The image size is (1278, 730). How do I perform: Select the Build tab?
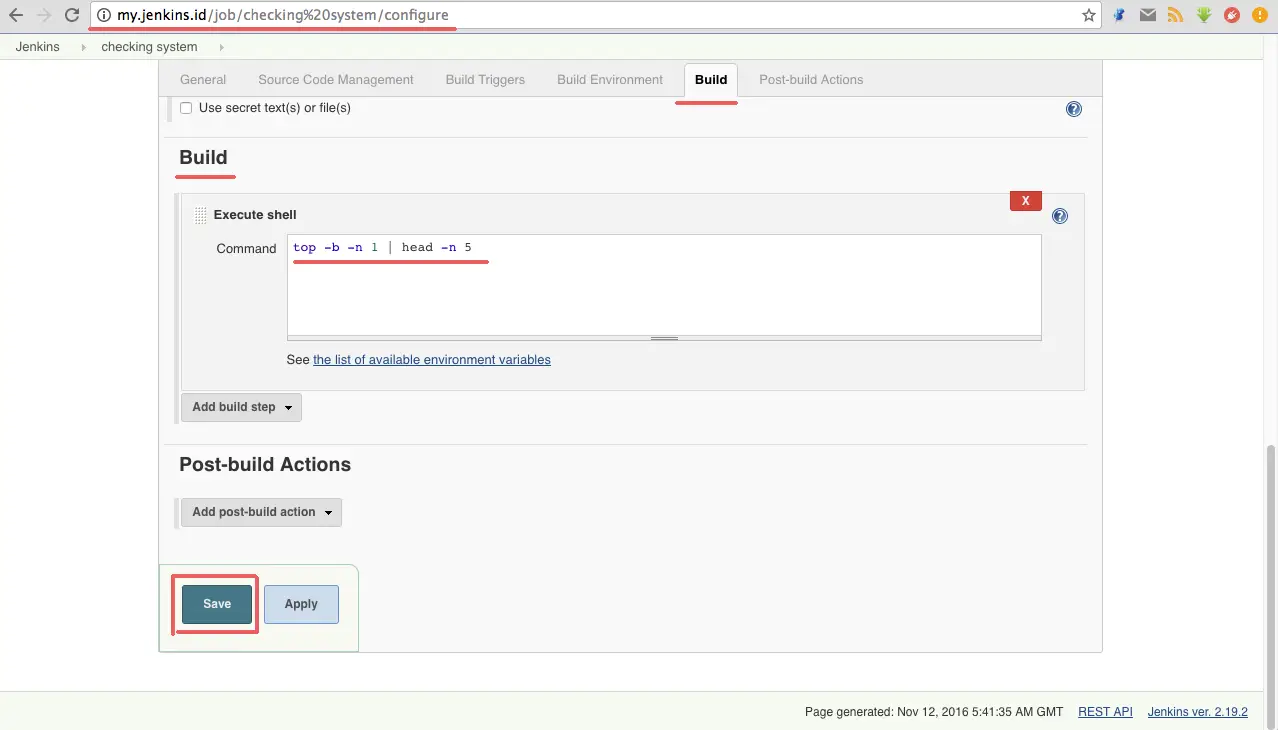coord(711,80)
